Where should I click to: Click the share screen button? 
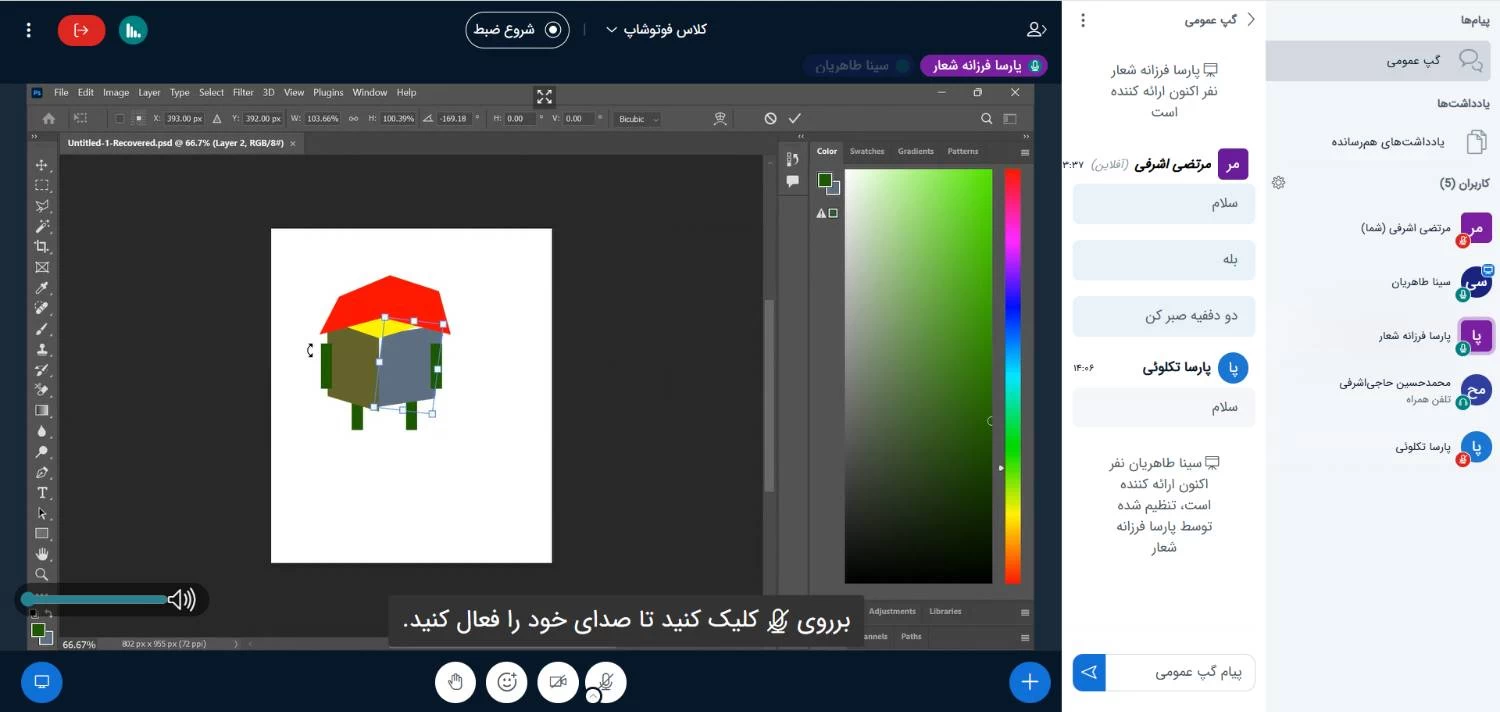pos(41,682)
